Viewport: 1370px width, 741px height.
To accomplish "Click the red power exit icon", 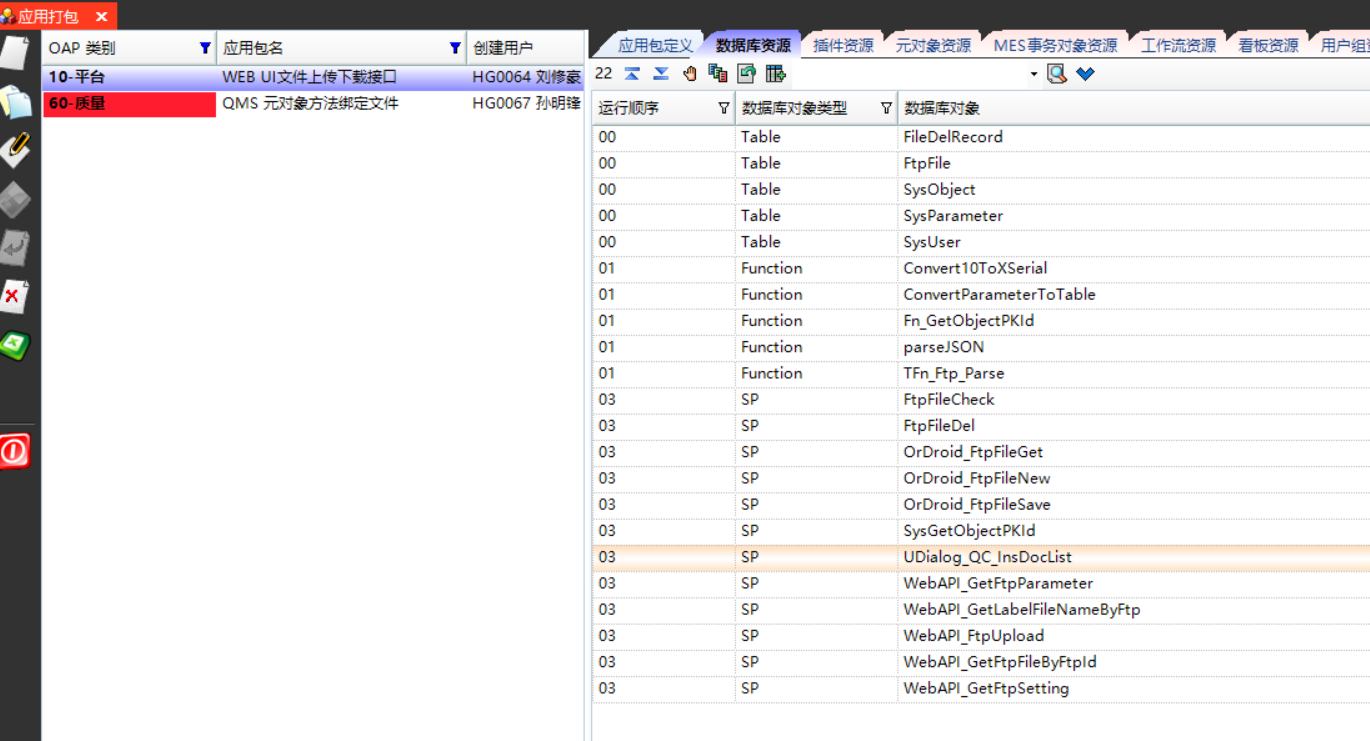I will tap(14, 451).
